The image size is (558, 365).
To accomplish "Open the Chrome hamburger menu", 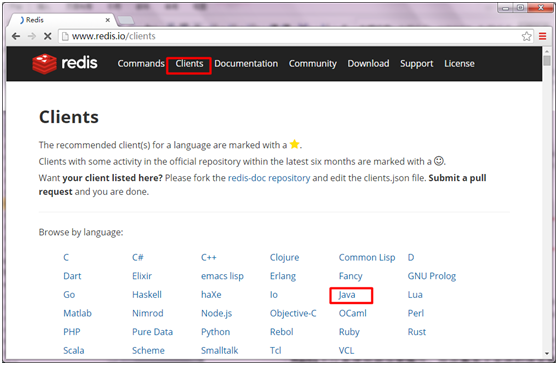I will (x=542, y=36).
